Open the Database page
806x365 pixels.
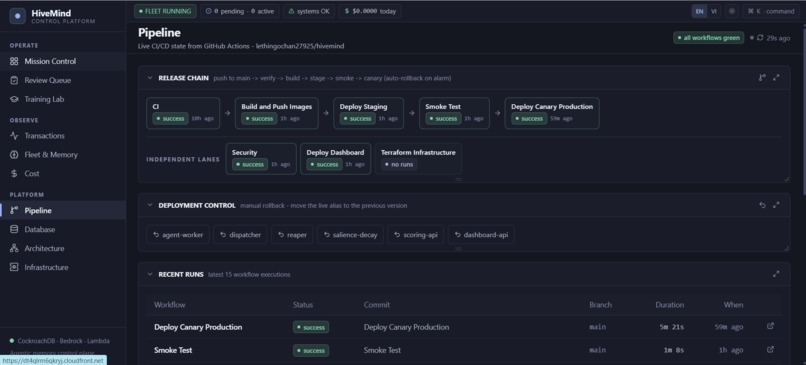pyautogui.click(x=63, y=229)
